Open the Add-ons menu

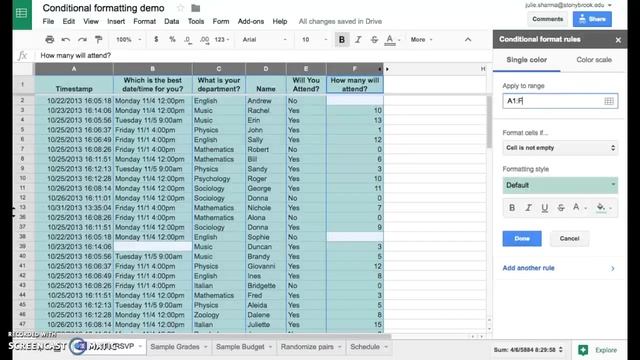point(251,21)
